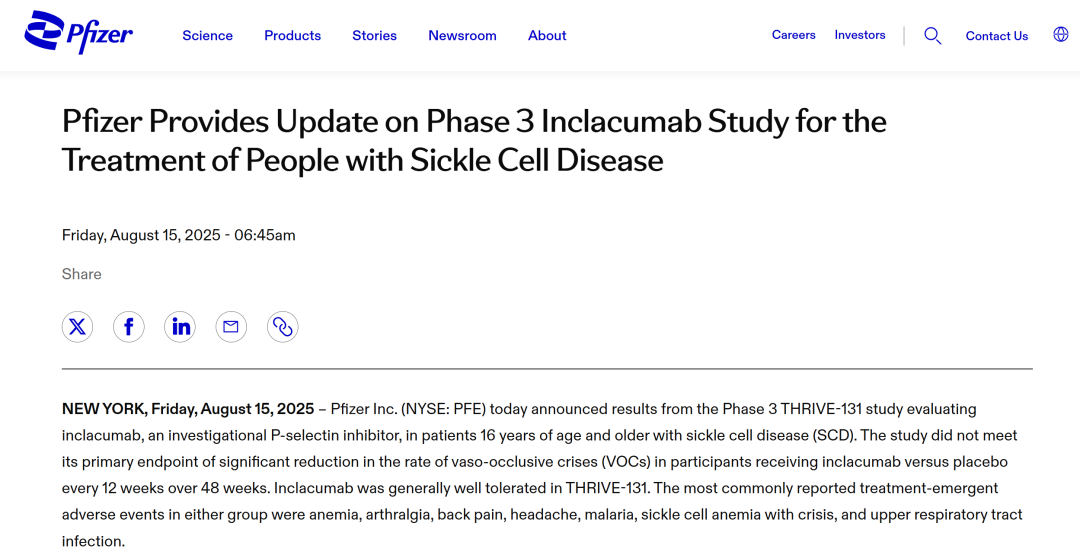
Task: Open the Products menu
Action: (x=293, y=36)
